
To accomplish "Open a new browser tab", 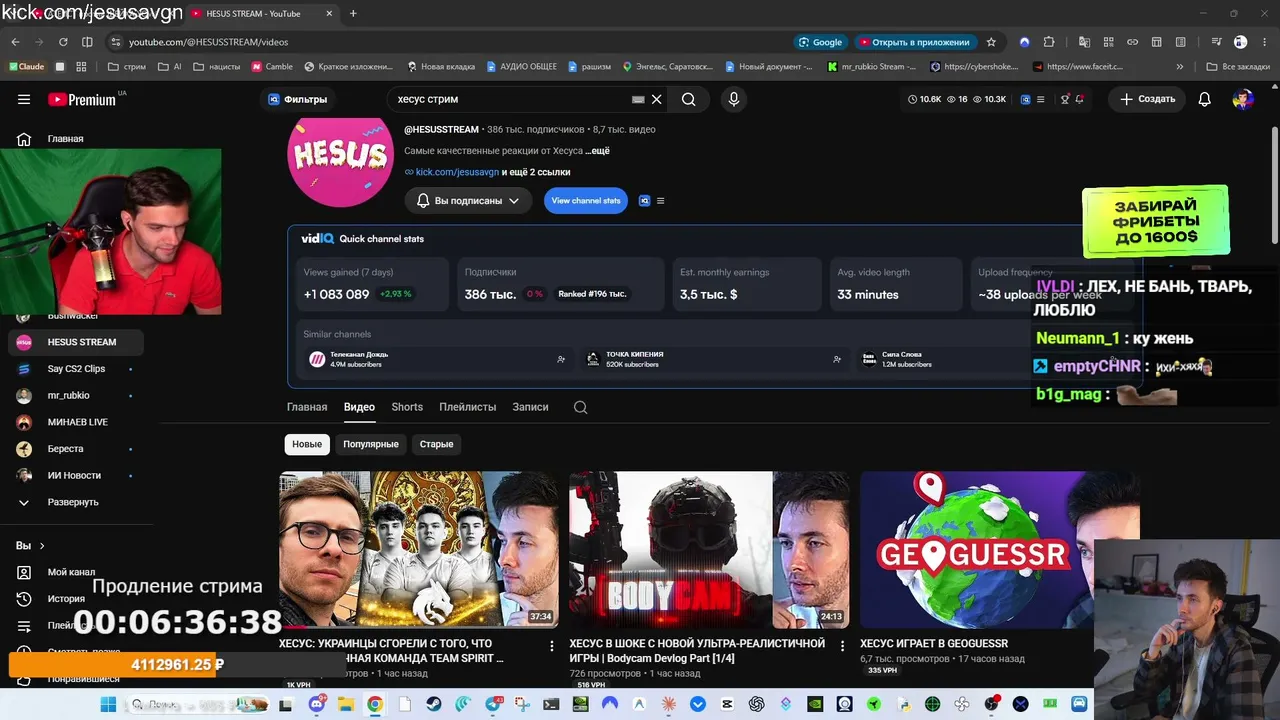I will pyautogui.click(x=353, y=13).
